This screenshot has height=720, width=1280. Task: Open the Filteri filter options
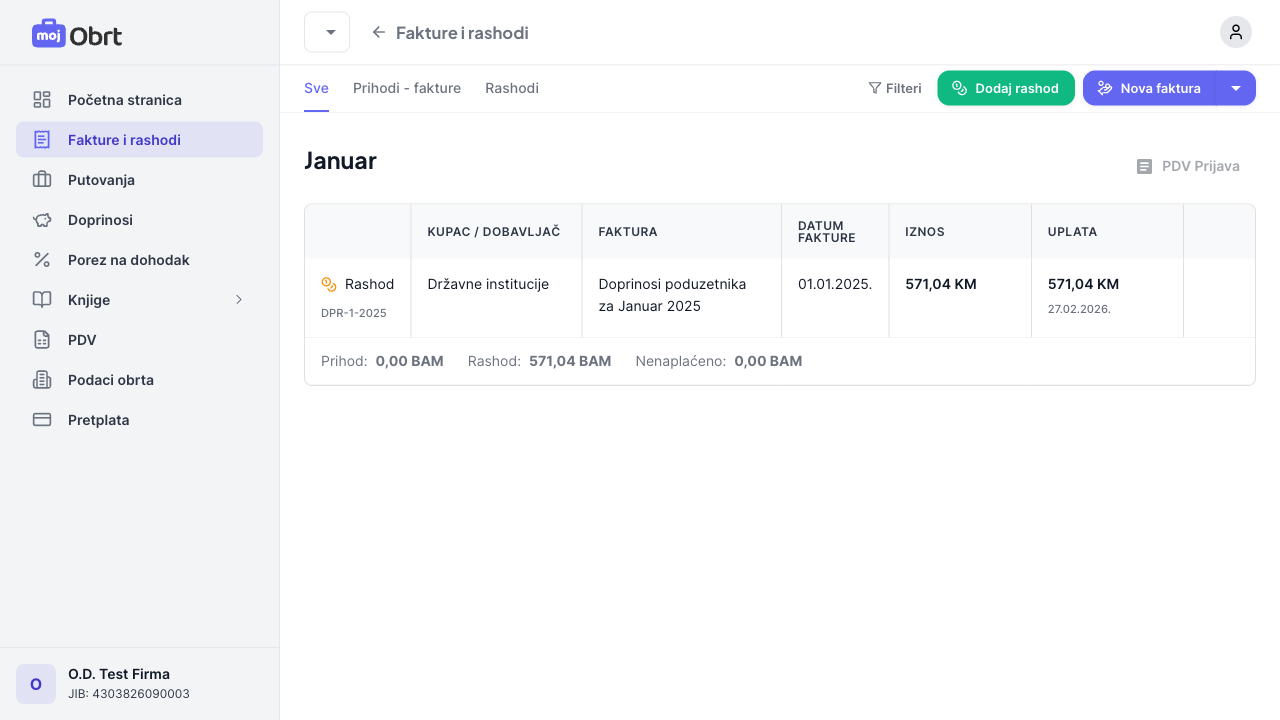coord(895,88)
